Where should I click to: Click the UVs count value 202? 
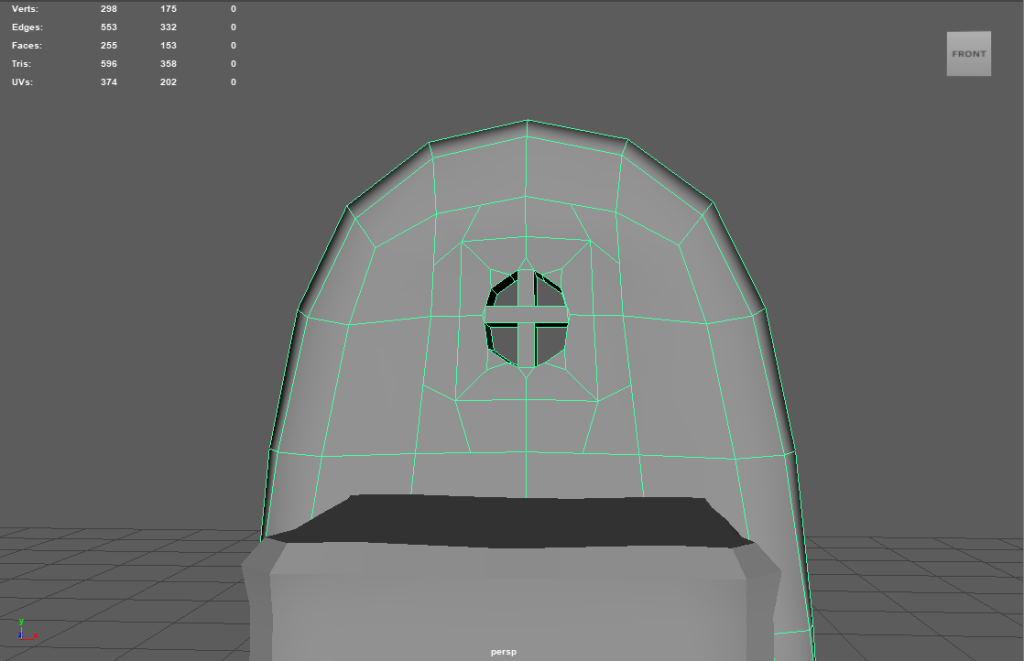click(168, 82)
